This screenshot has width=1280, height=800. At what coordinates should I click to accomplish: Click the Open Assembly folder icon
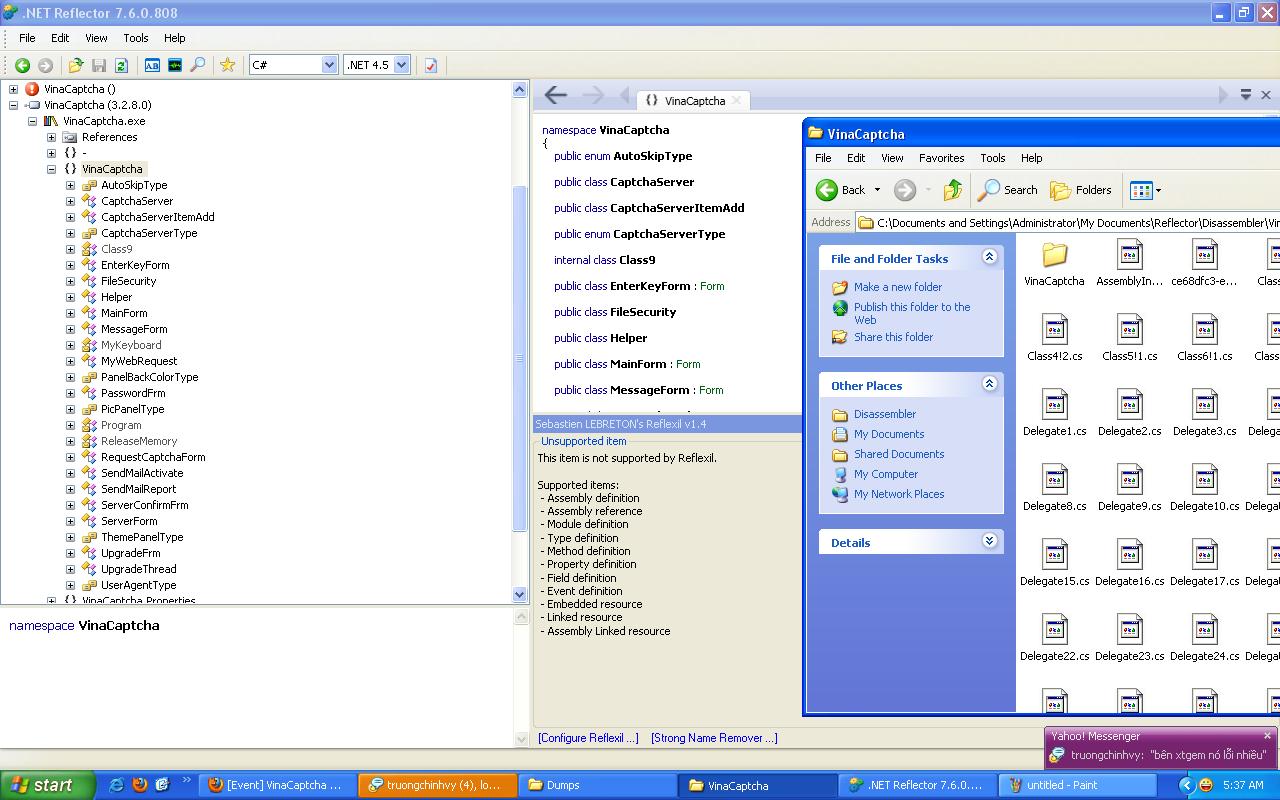[x=76, y=65]
